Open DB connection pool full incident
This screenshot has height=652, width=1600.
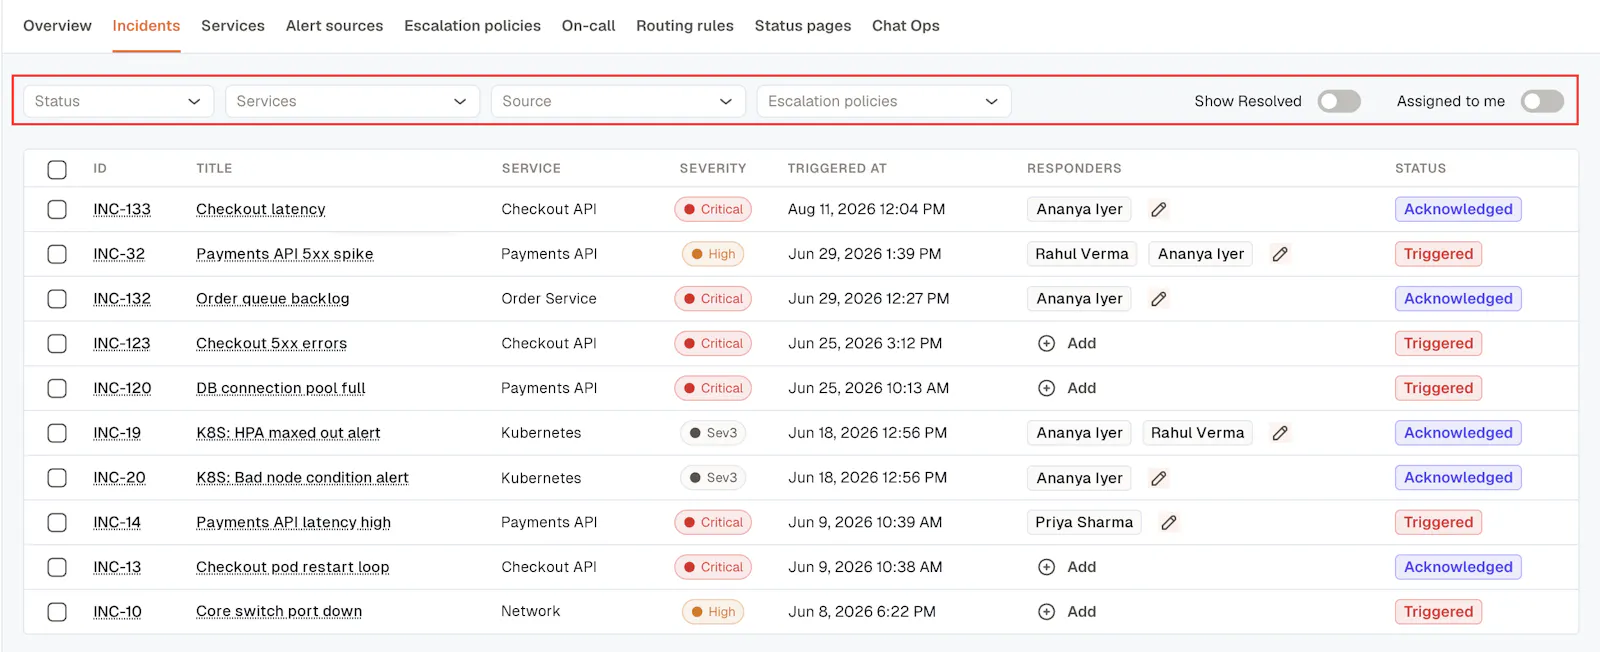pos(281,388)
